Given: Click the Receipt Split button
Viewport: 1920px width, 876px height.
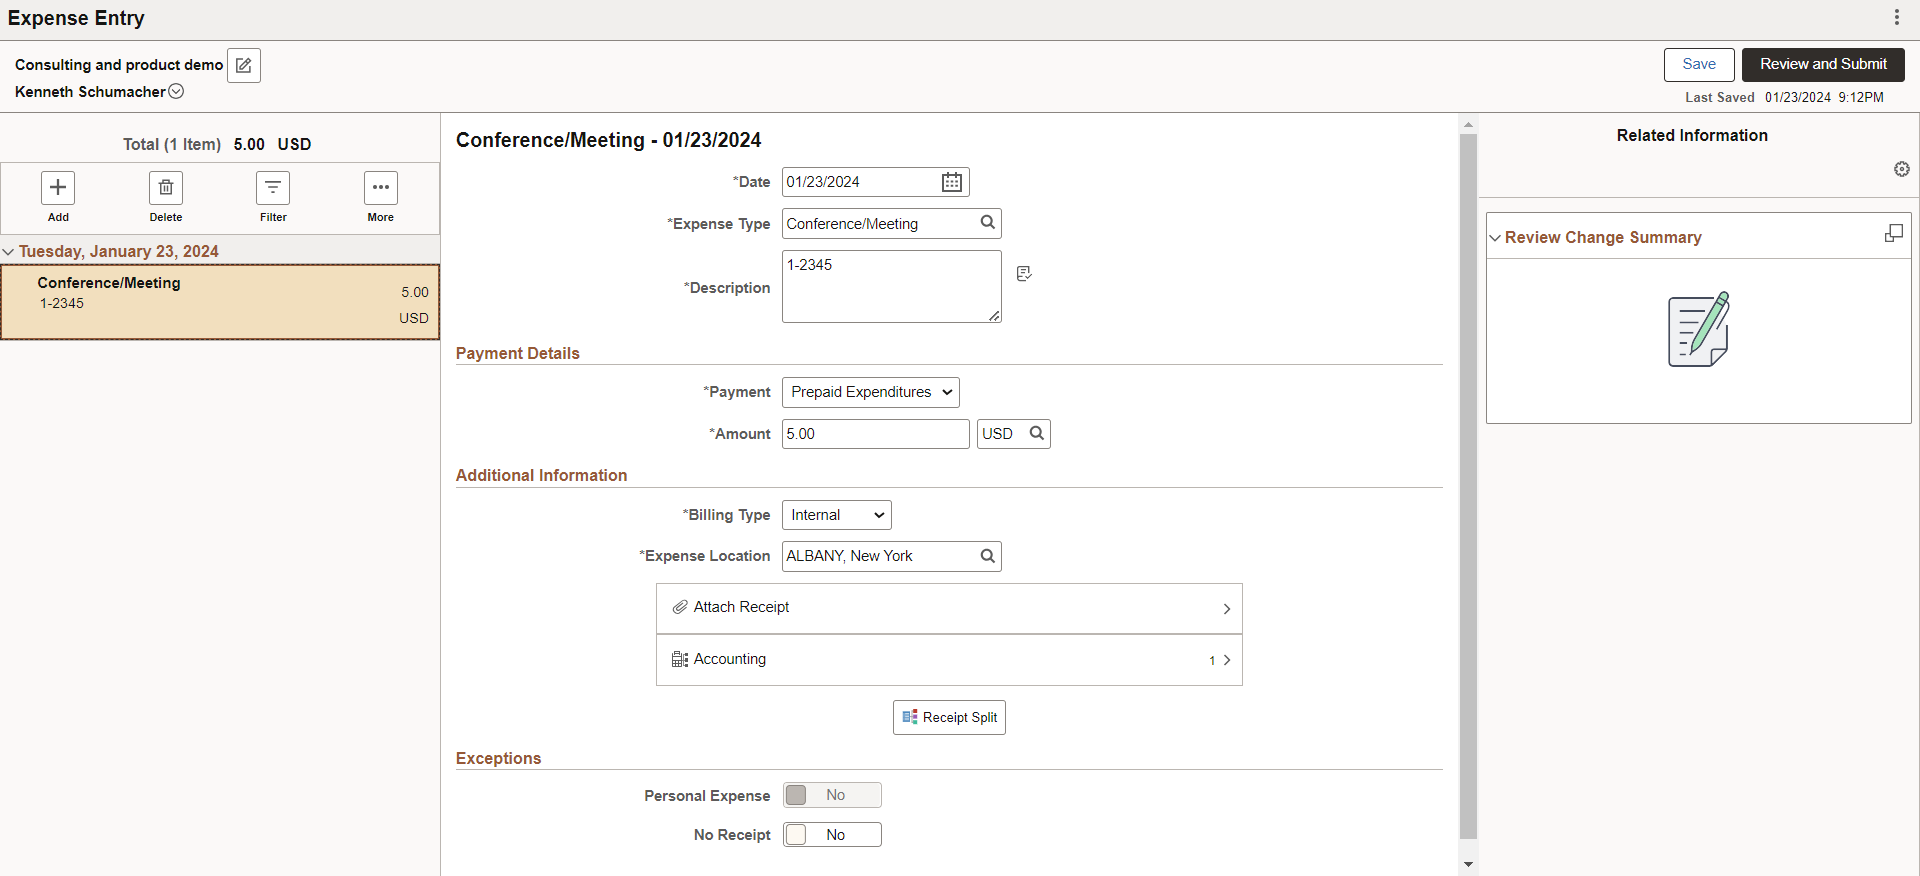Looking at the screenshot, I should [949, 717].
